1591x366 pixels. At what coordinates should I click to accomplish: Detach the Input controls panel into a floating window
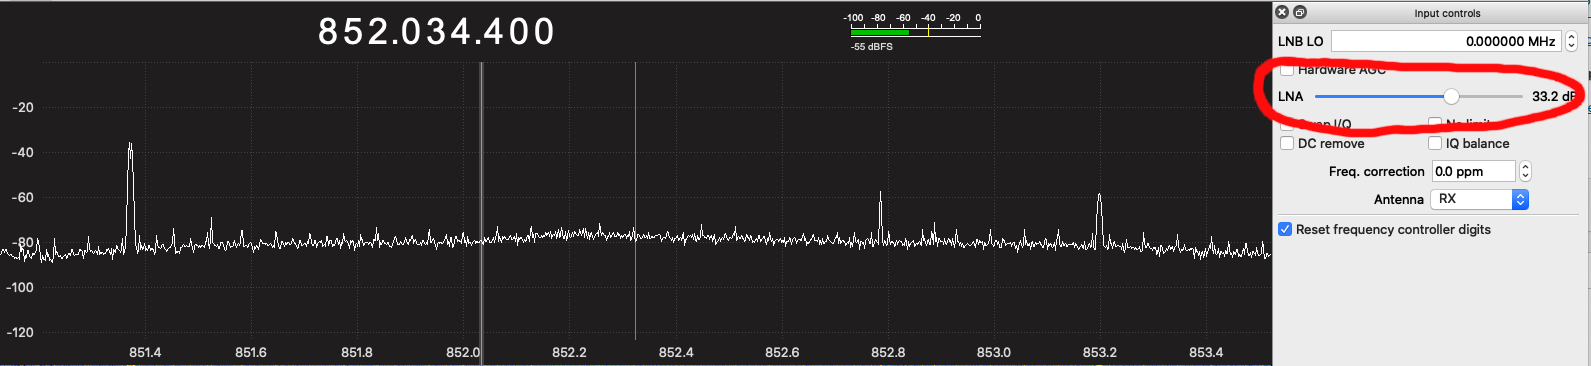click(x=1300, y=12)
